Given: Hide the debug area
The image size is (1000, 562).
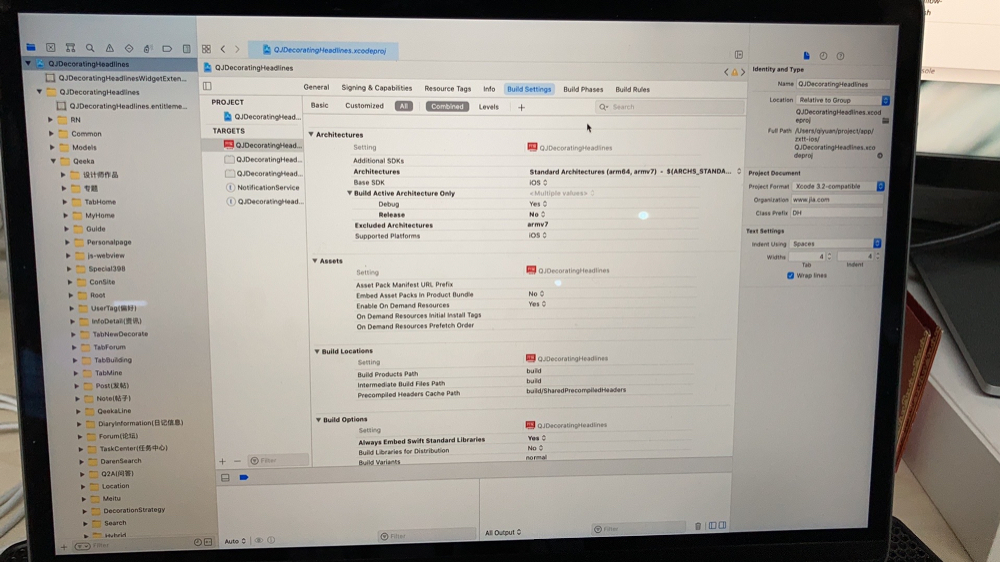Looking at the screenshot, I should 225,477.
